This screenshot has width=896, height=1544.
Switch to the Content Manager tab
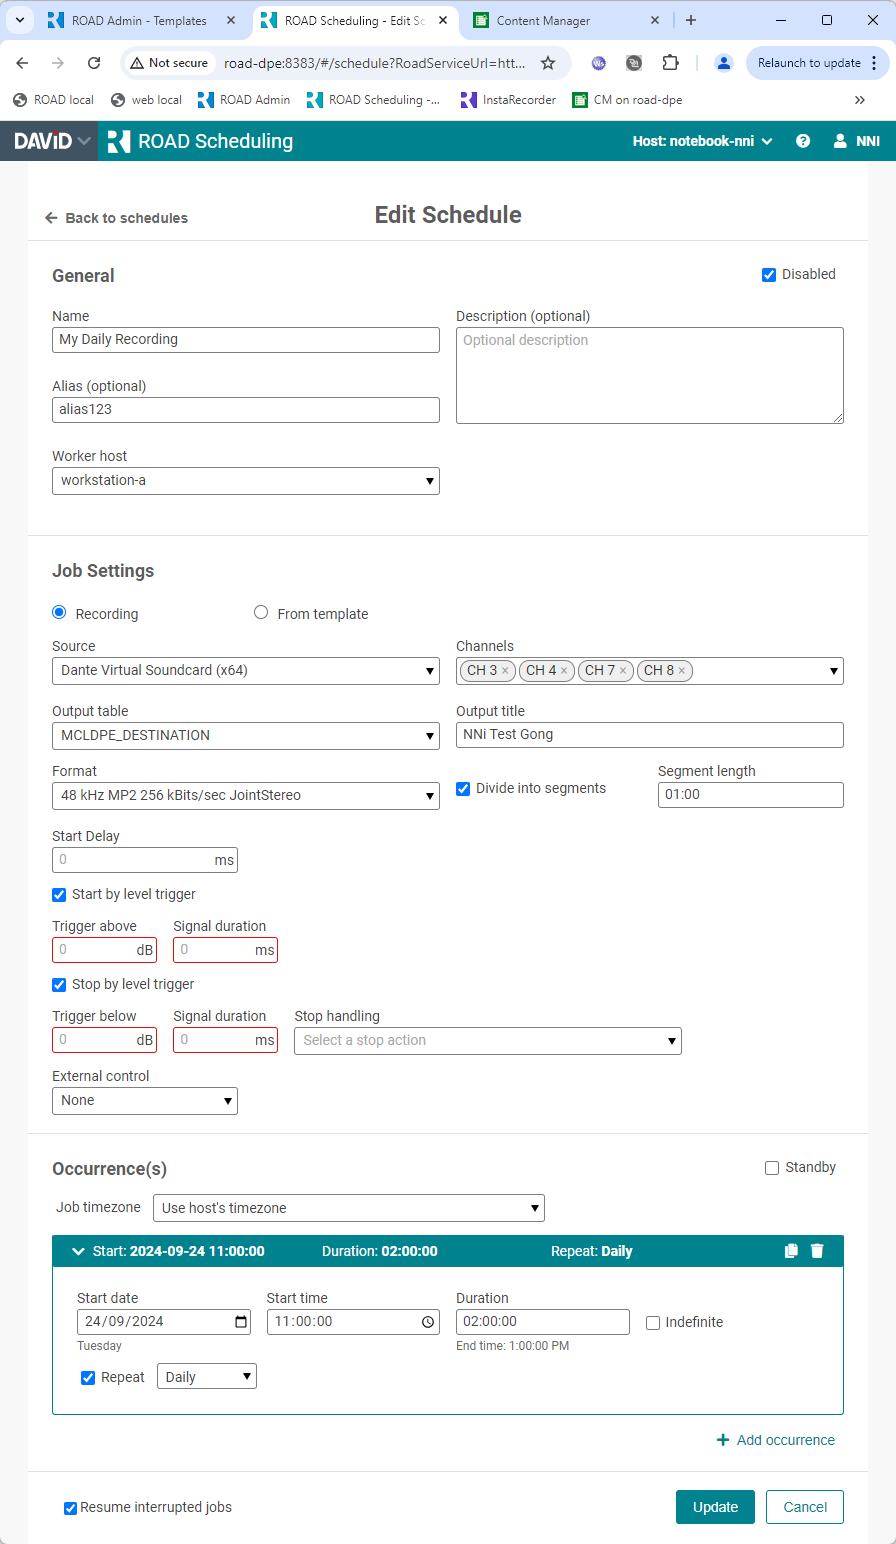tap(544, 20)
